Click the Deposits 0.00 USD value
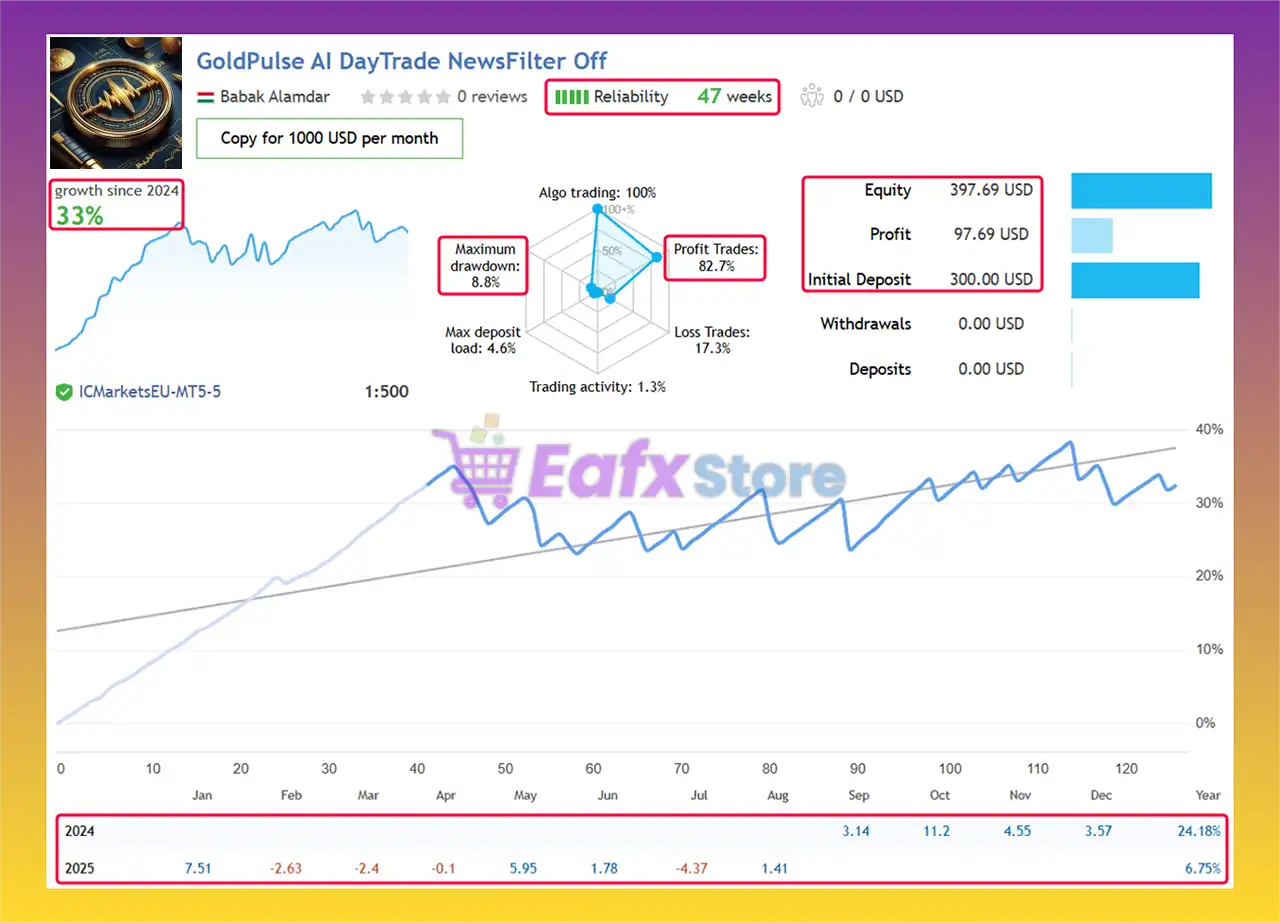Screen dimensions: 1280x923 click(x=991, y=369)
